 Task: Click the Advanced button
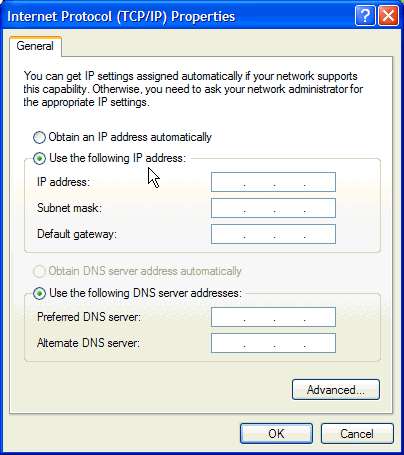coord(336,389)
